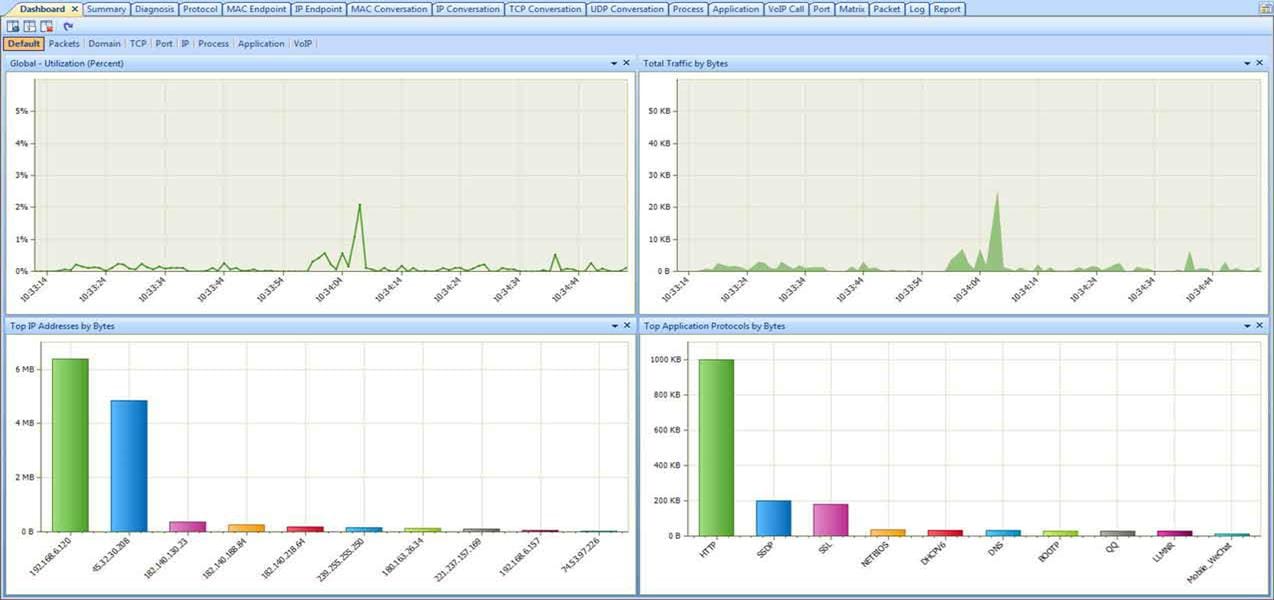
Task: Switch to the Diagnosis tab
Action: pos(154,9)
